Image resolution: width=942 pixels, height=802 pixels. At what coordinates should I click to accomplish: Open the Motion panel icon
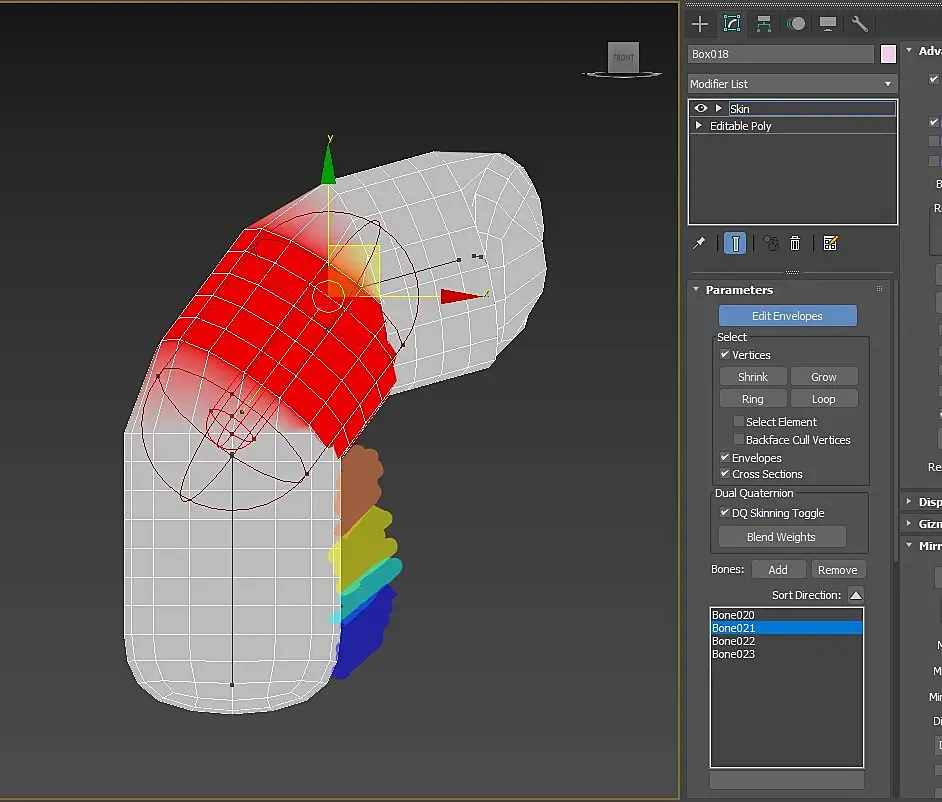(796, 24)
